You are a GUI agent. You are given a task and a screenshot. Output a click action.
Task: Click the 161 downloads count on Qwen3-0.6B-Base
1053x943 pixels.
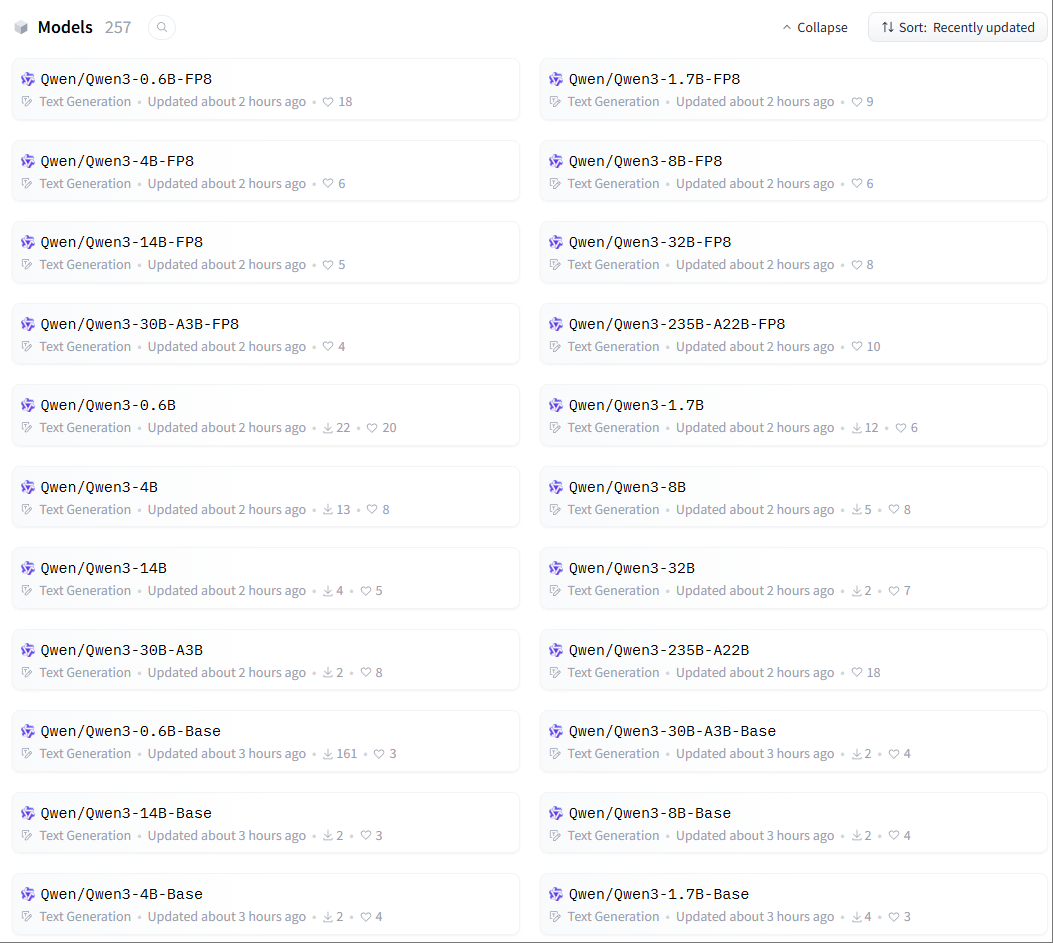347,754
